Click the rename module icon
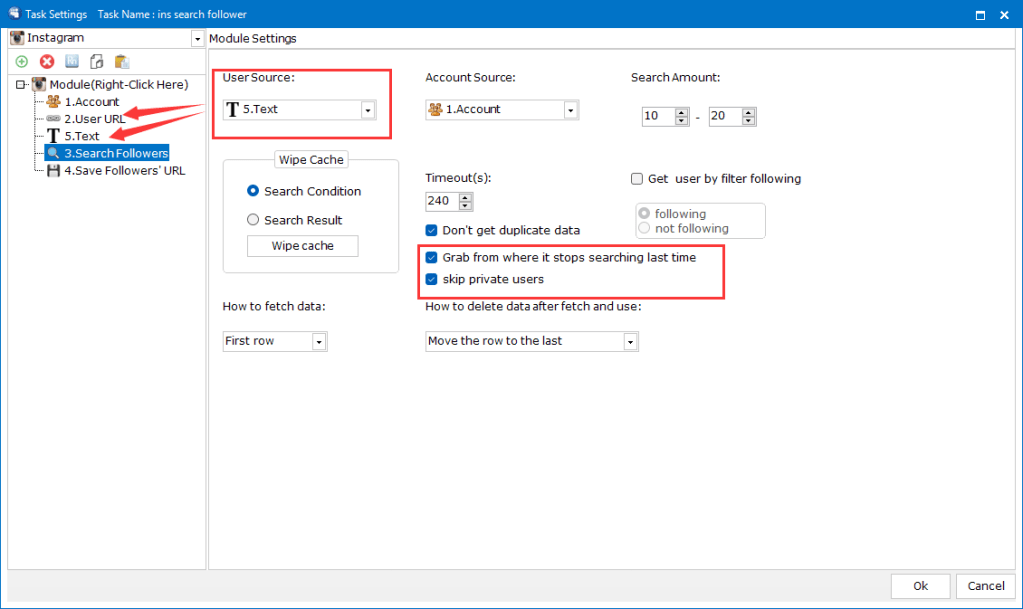This screenshot has width=1023, height=609. pyautogui.click(x=72, y=62)
